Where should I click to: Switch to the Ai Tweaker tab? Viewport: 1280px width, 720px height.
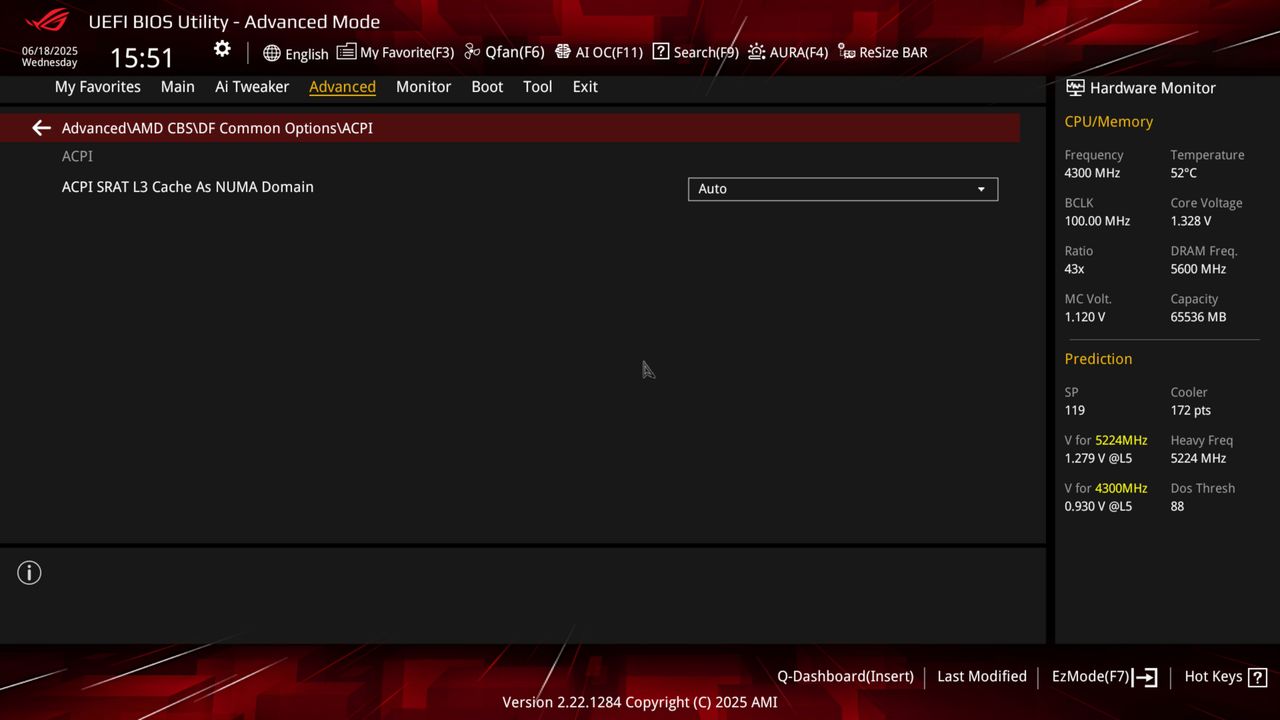(x=251, y=87)
